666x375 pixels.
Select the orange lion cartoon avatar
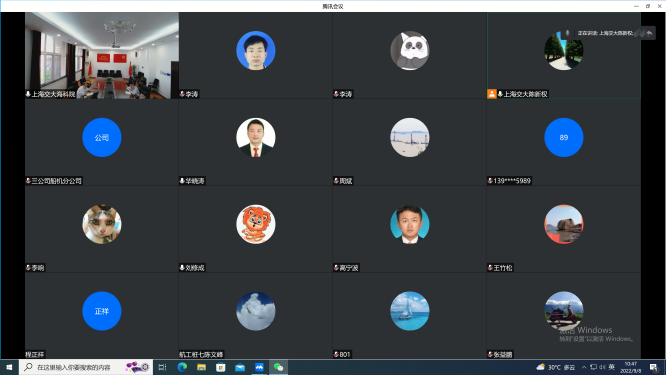256,224
